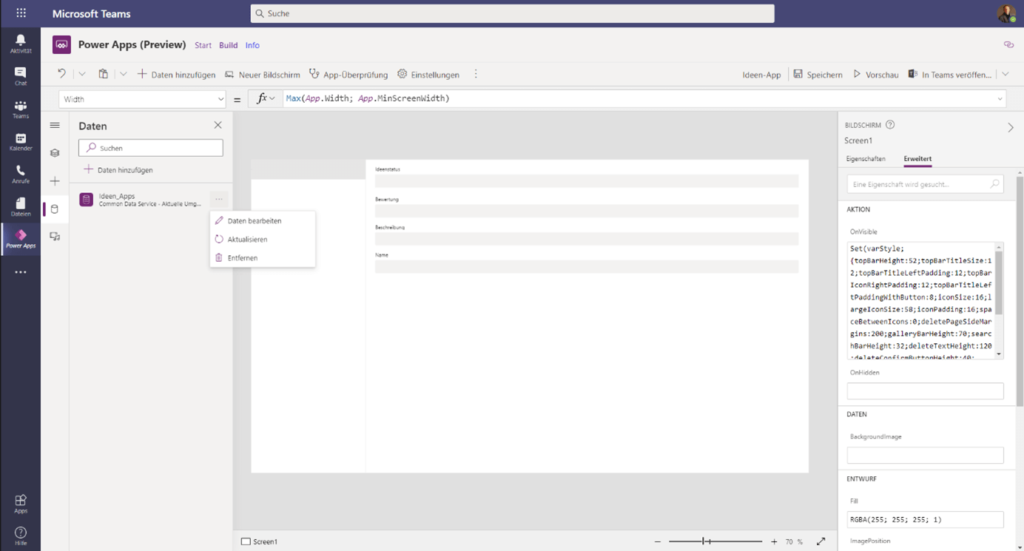Image resolution: width=1024 pixels, height=551 pixels.
Task: Run App-Überprüfung
Action: pyautogui.click(x=349, y=74)
